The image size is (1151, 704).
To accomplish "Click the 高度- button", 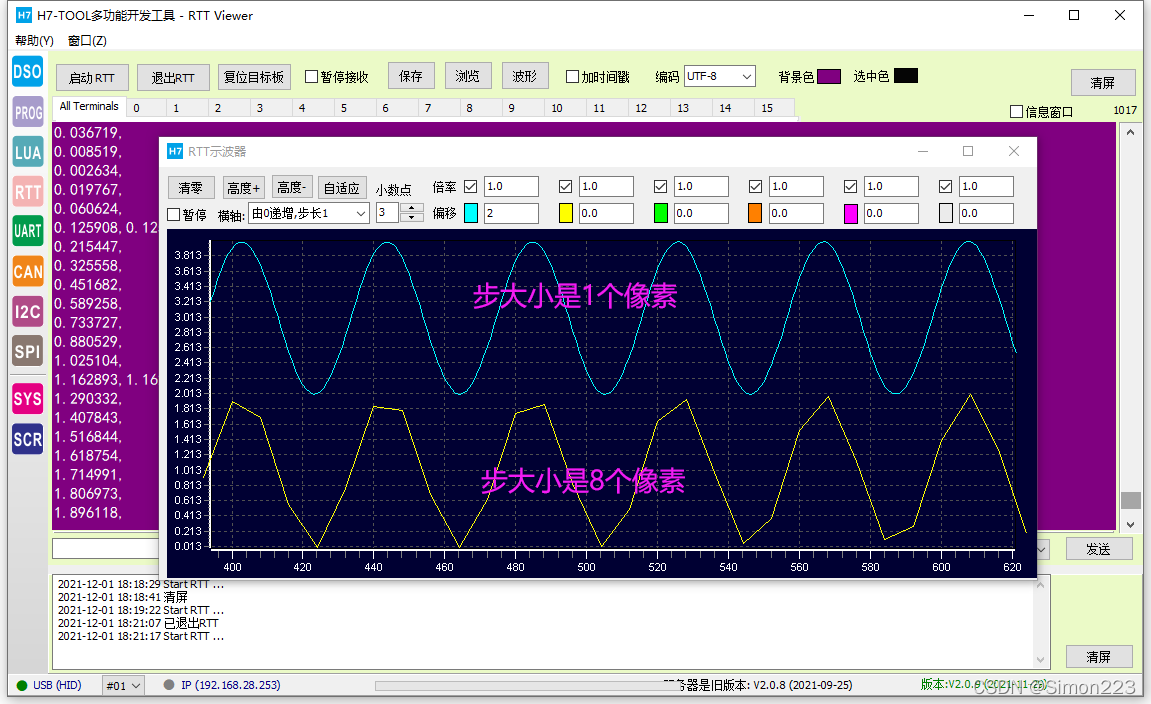I will pyautogui.click(x=292, y=187).
